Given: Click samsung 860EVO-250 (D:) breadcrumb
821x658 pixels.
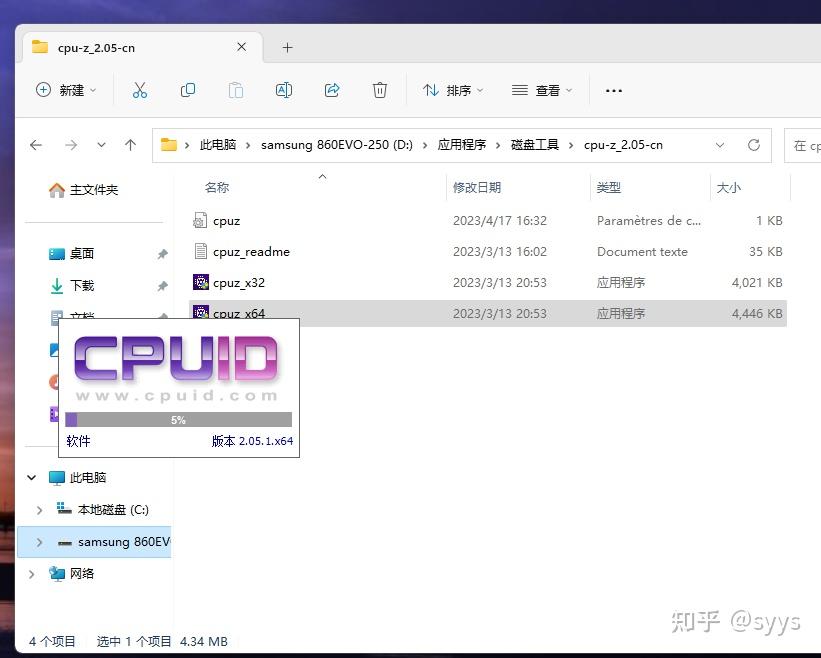Looking at the screenshot, I should pos(337,145).
